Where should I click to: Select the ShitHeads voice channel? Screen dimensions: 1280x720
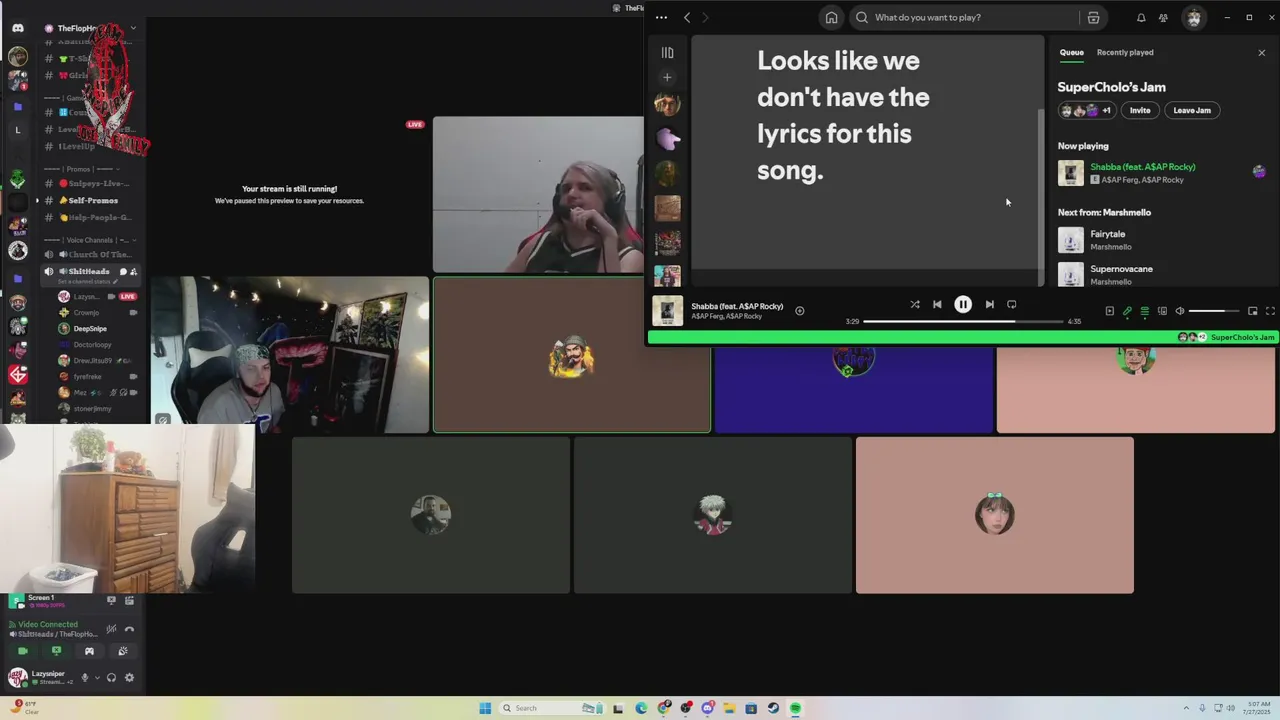click(x=88, y=271)
